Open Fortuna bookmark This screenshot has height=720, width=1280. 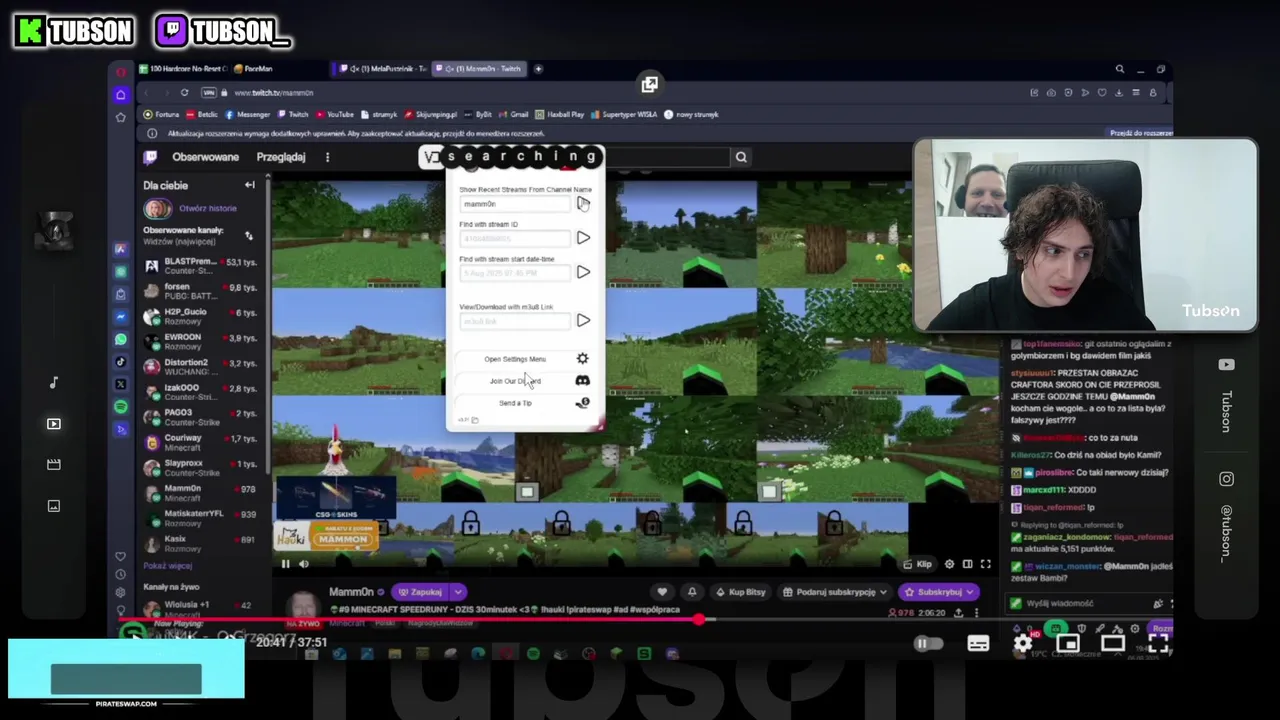coord(162,114)
